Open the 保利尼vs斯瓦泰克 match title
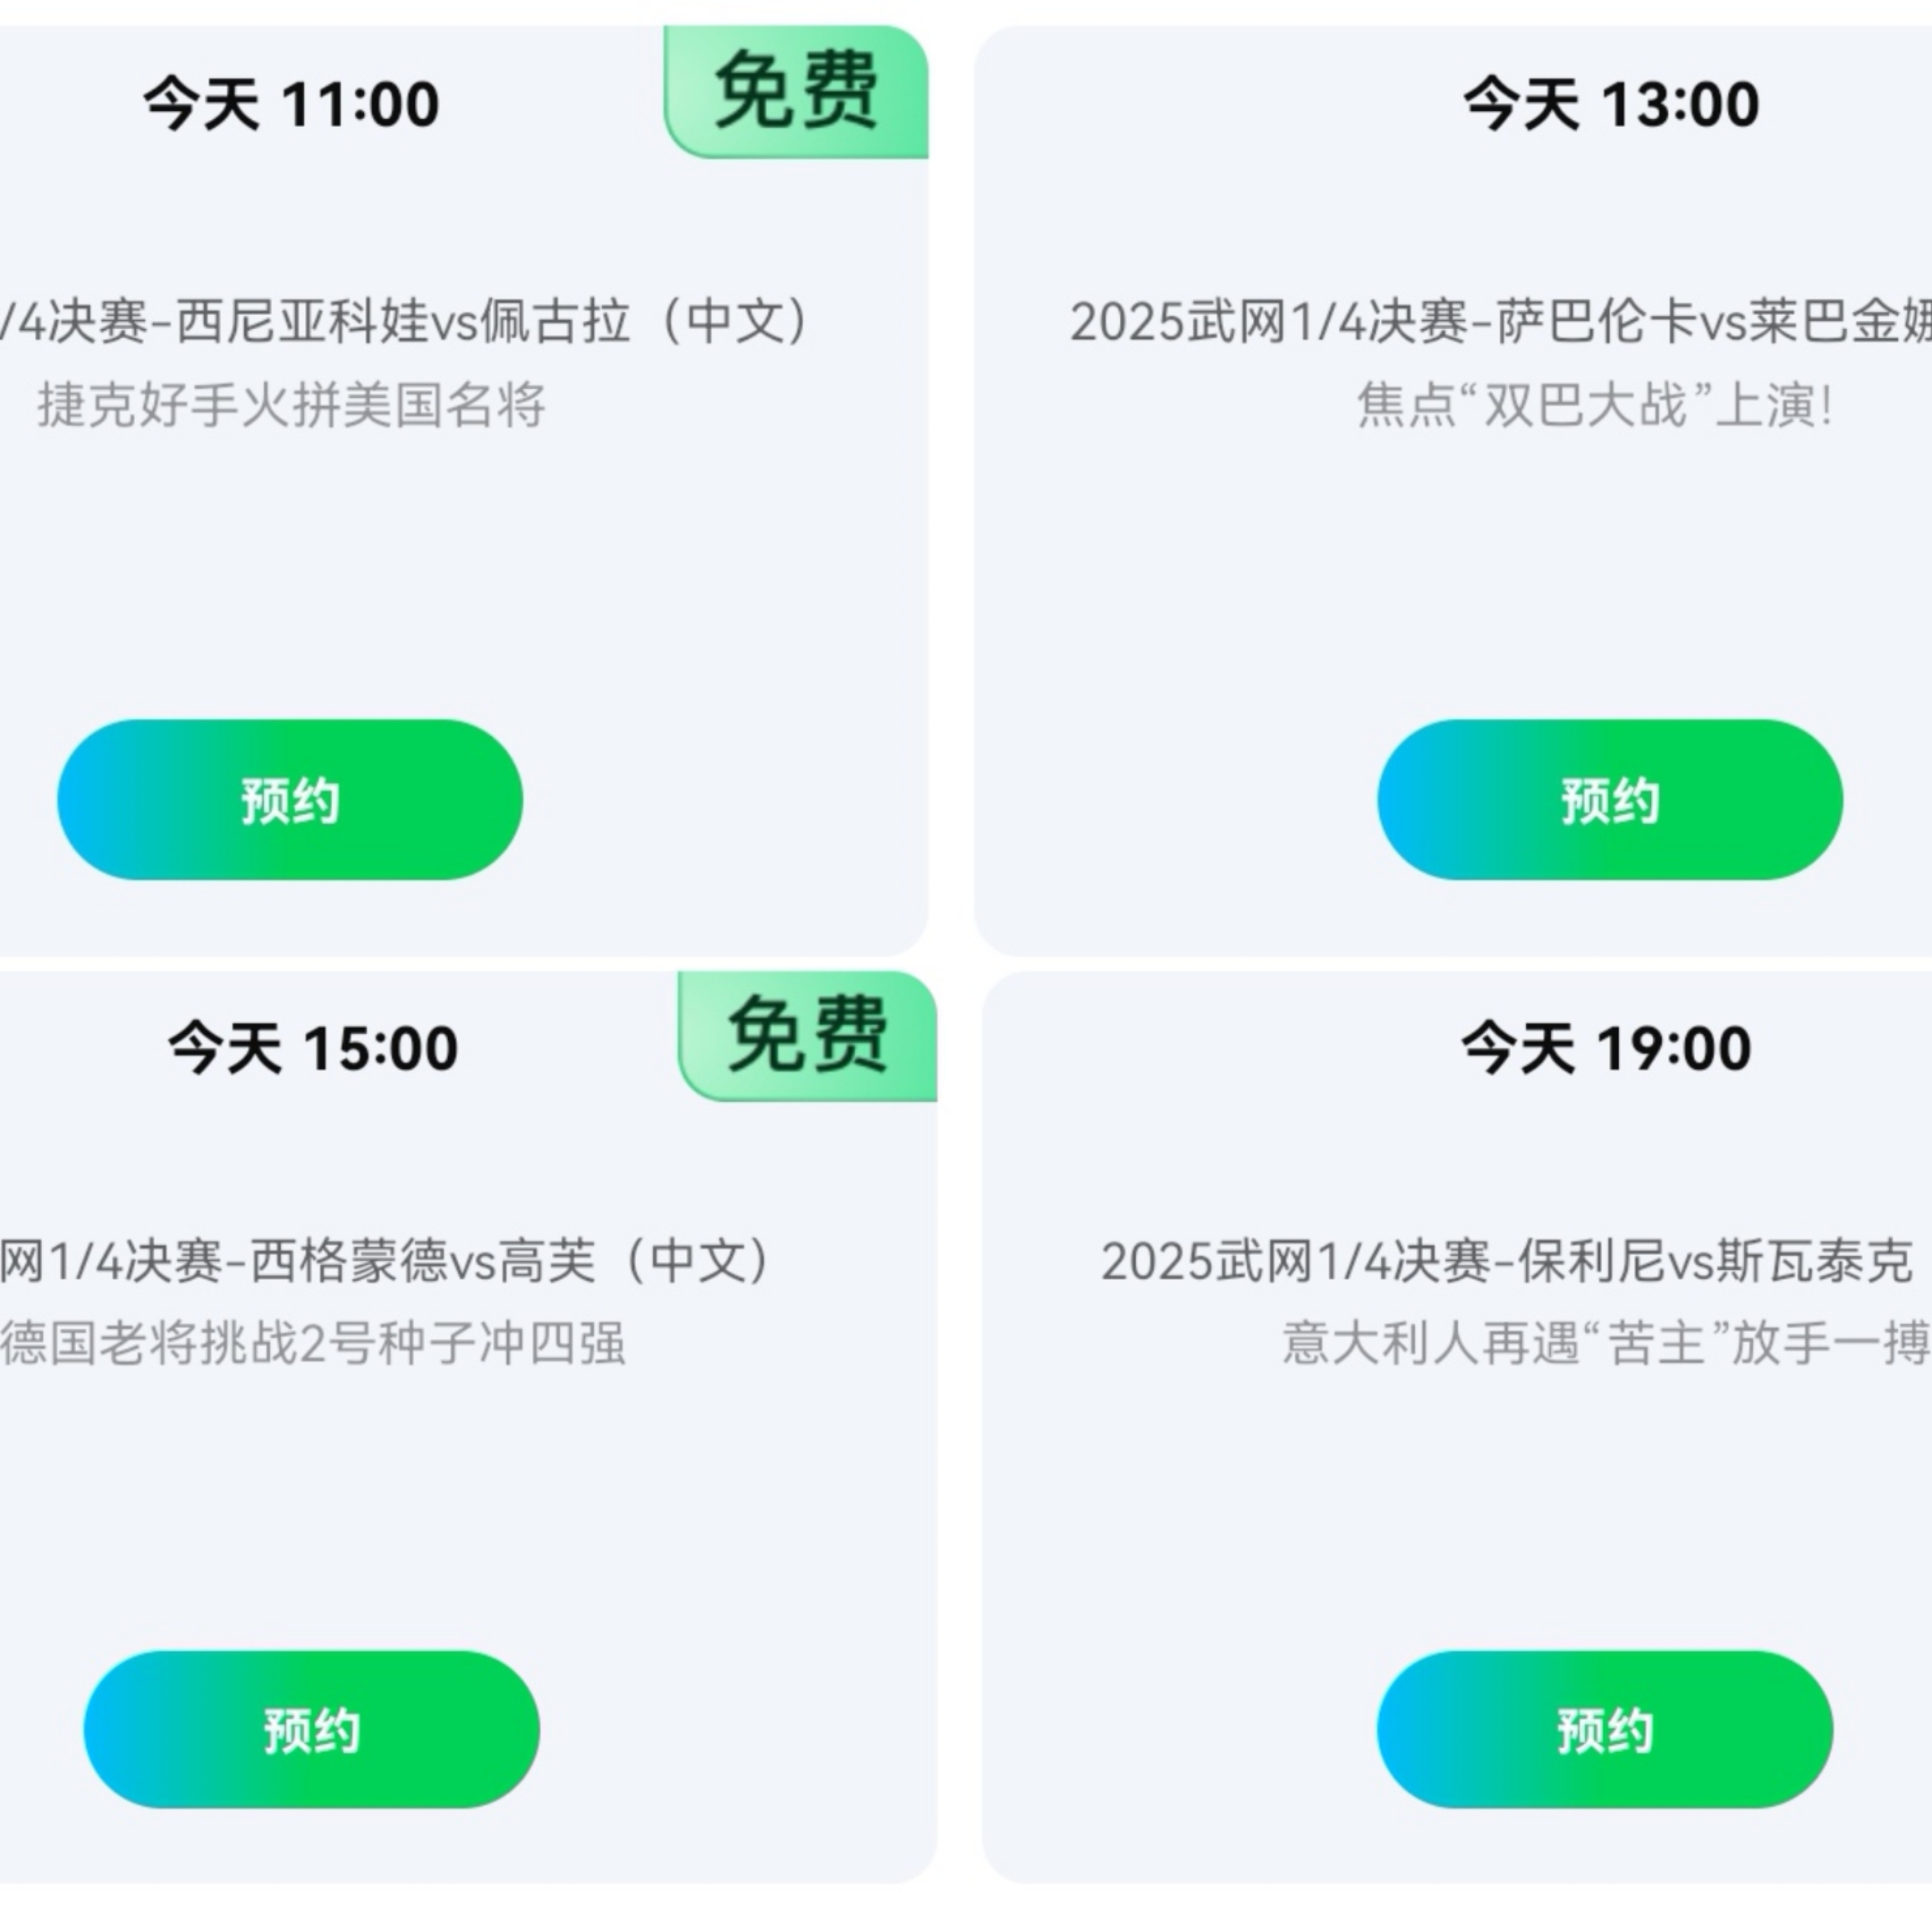This screenshot has width=1932, height=1932. [1507, 1261]
